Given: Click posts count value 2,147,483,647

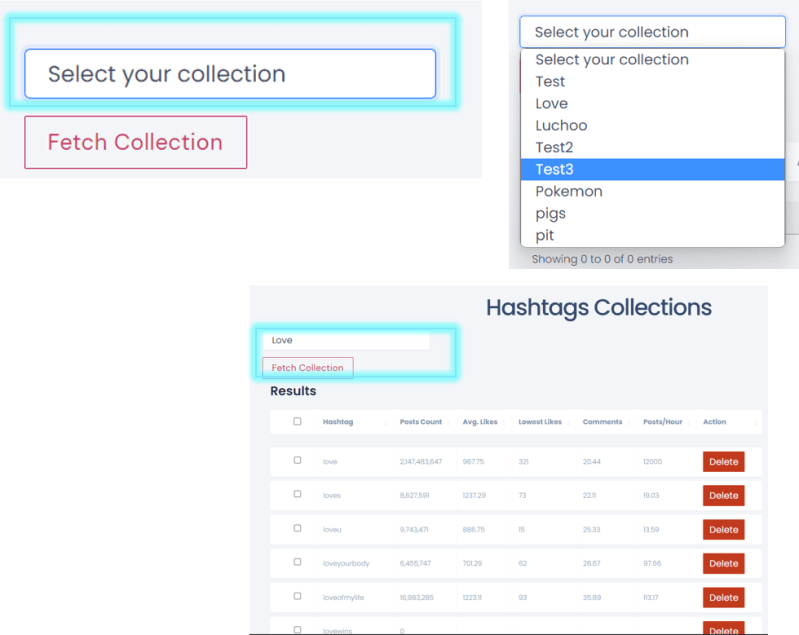Looking at the screenshot, I should click(421, 462).
